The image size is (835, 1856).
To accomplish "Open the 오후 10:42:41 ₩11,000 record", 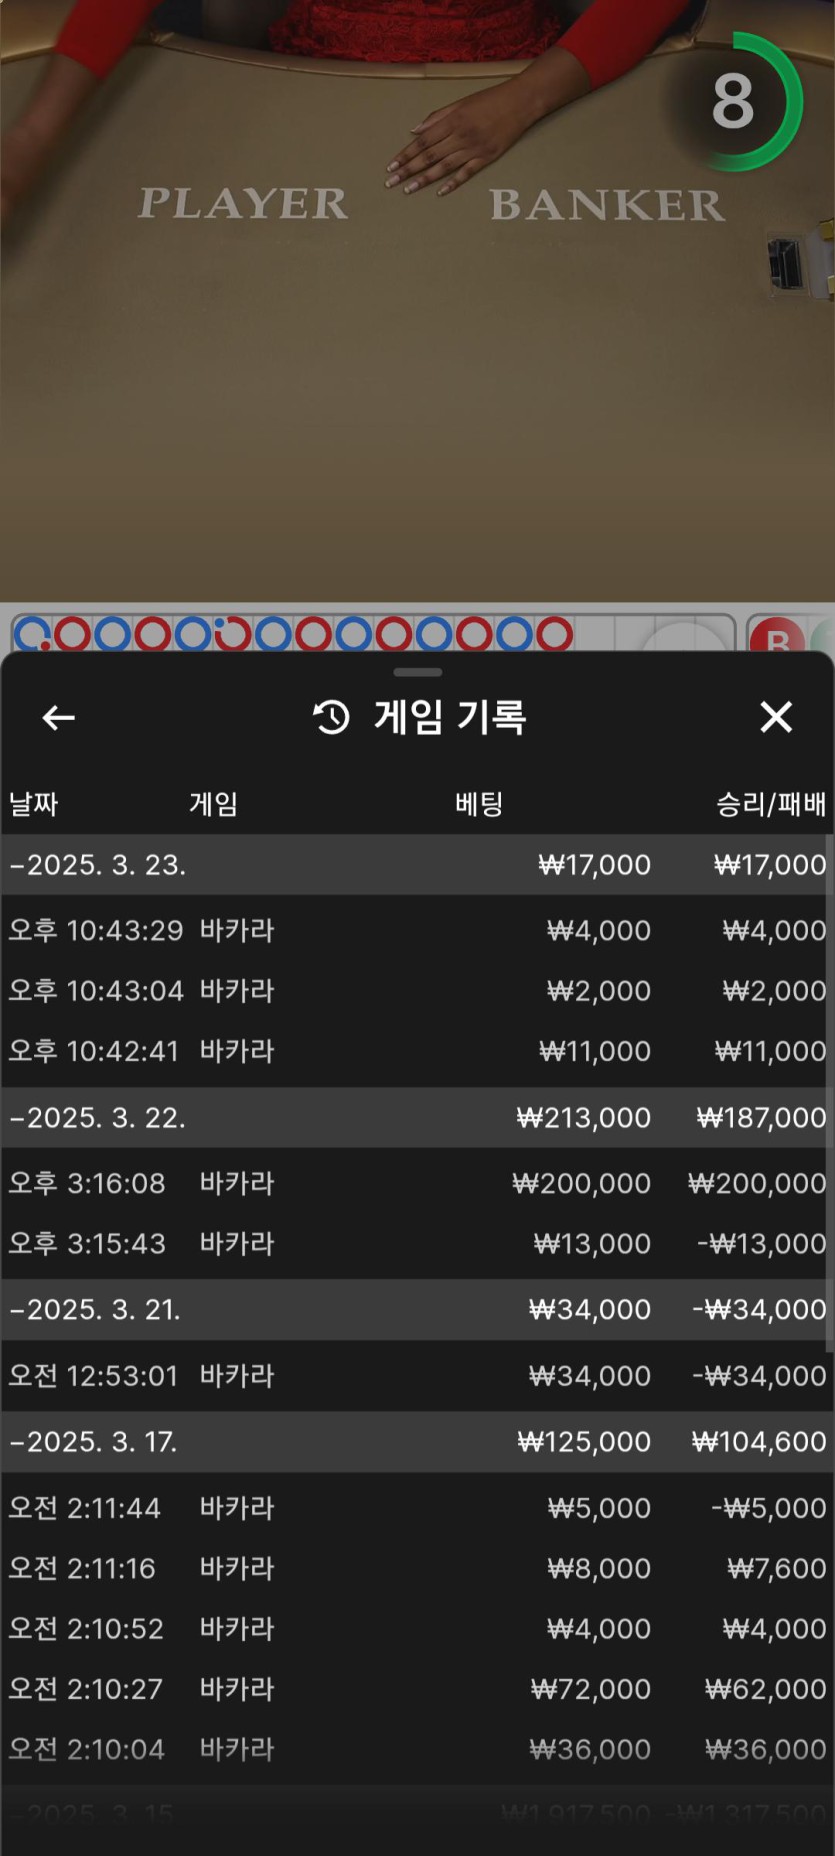I will pyautogui.click(x=417, y=1051).
